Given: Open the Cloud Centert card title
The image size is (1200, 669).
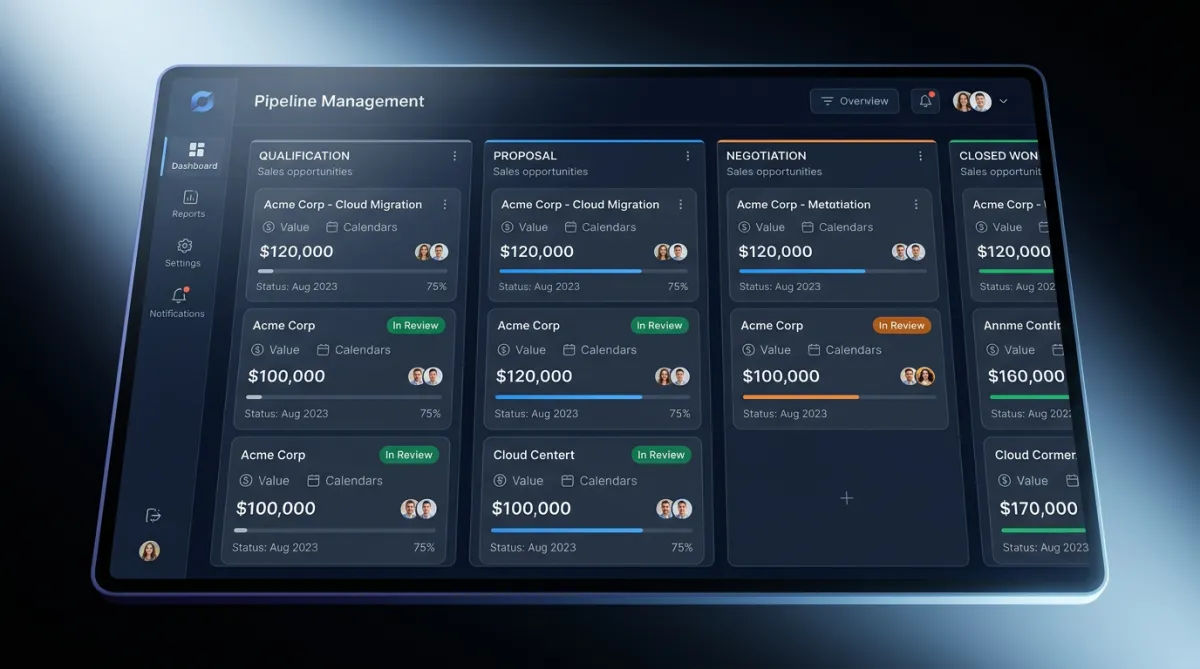Looking at the screenshot, I should click(534, 455).
